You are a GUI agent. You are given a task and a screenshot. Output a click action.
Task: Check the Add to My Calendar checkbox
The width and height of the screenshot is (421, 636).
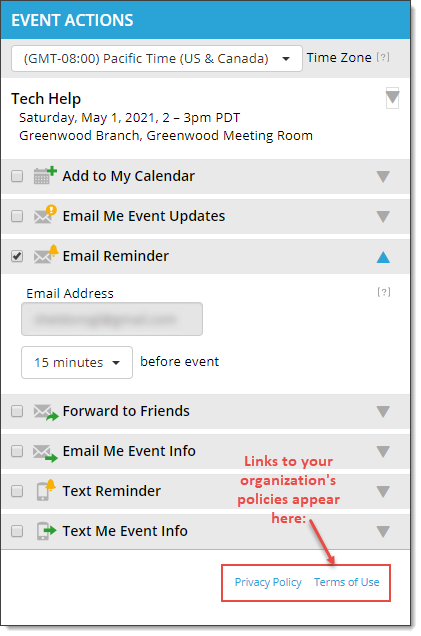click(x=17, y=176)
